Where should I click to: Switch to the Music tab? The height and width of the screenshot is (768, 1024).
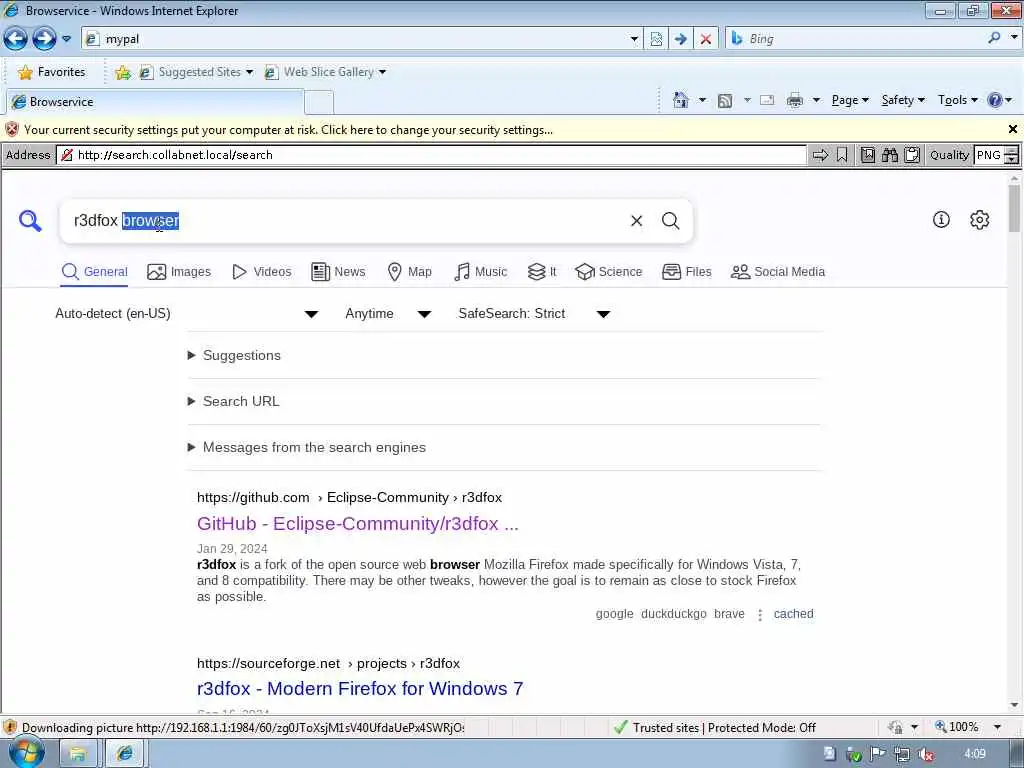point(481,272)
